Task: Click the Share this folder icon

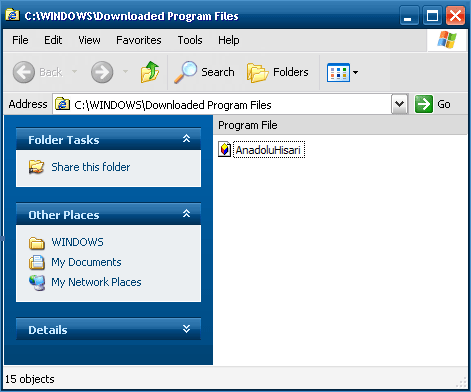Action: pos(36,167)
